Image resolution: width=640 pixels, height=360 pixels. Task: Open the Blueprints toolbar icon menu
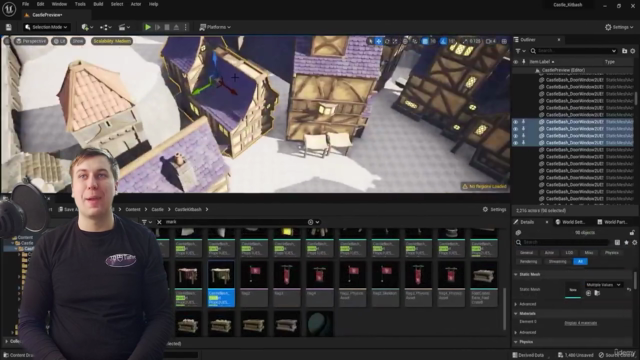coord(106,27)
